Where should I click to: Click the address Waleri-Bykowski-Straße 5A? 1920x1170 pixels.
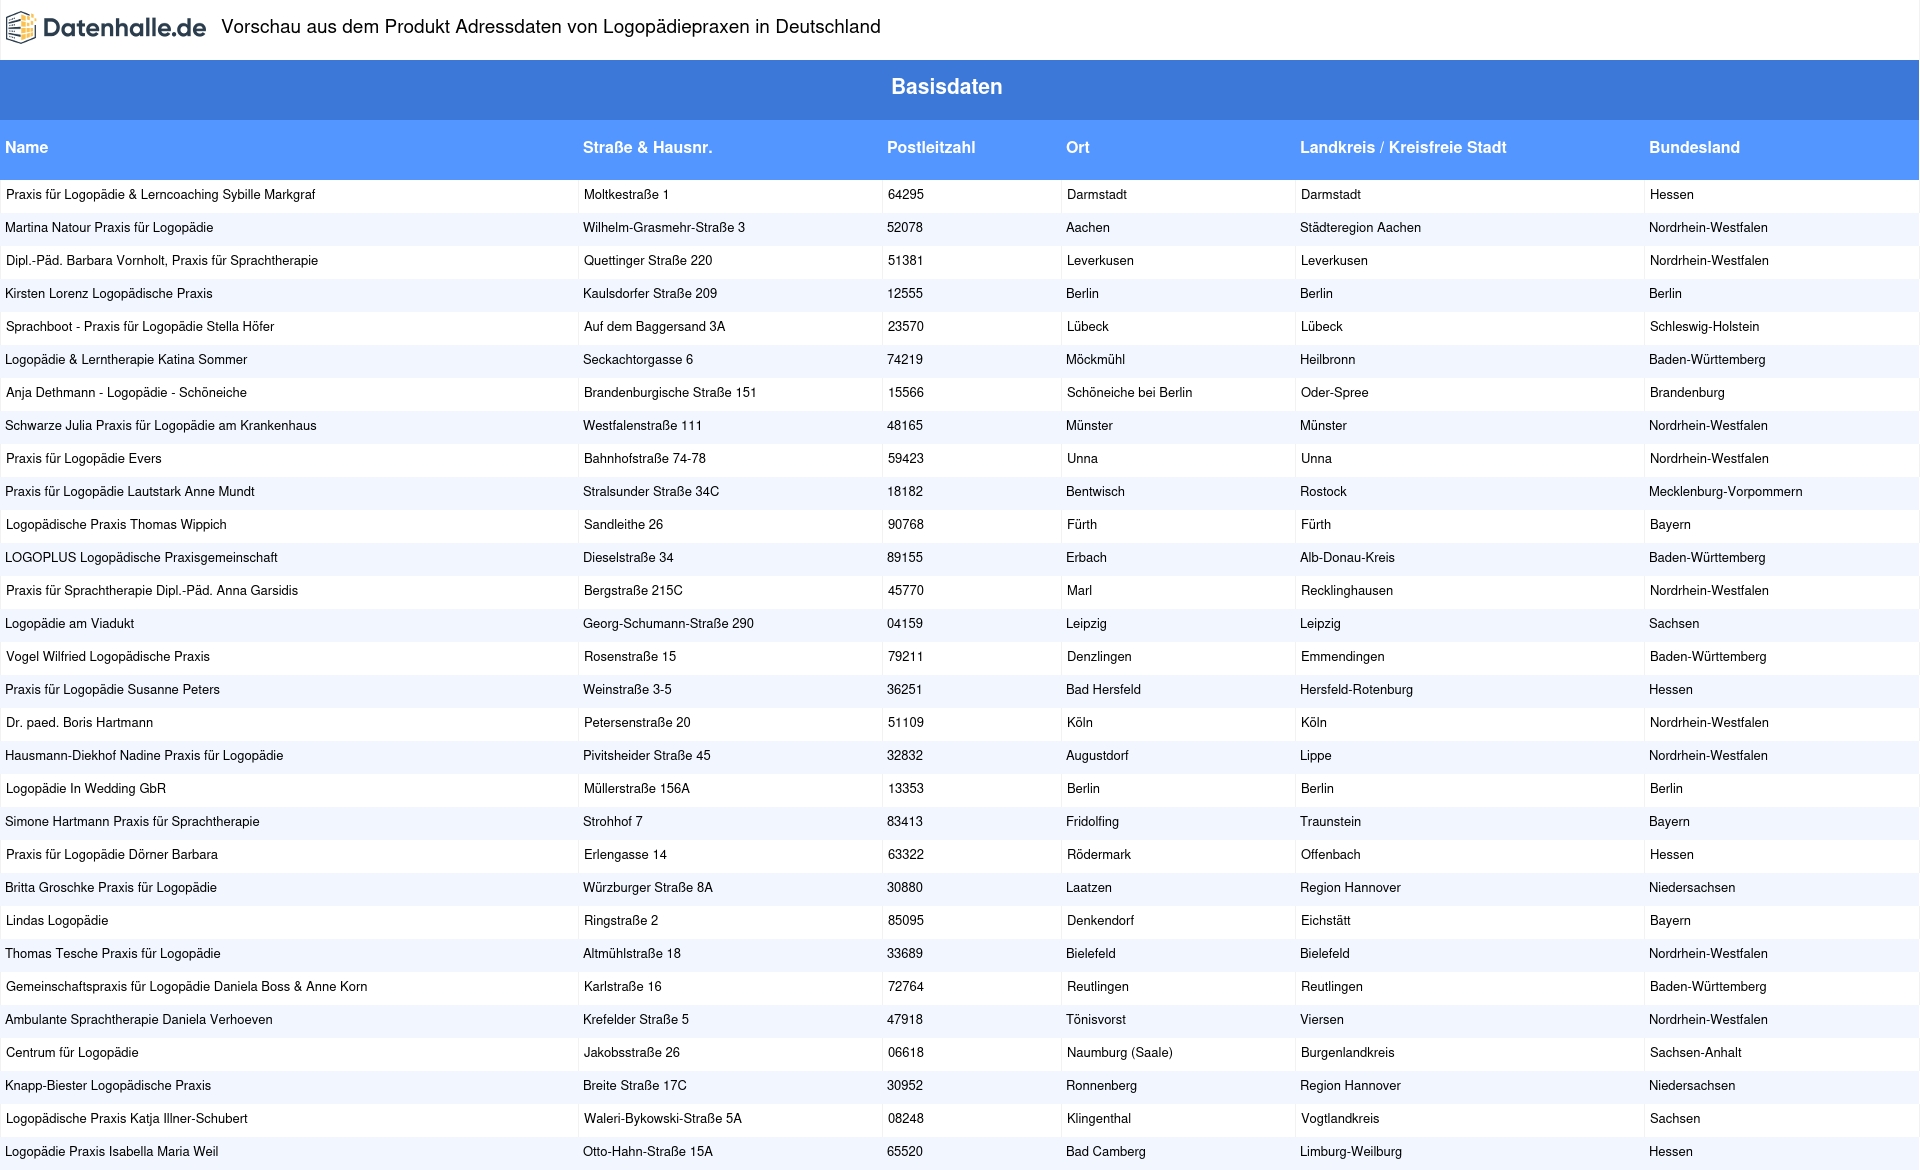tap(663, 1119)
